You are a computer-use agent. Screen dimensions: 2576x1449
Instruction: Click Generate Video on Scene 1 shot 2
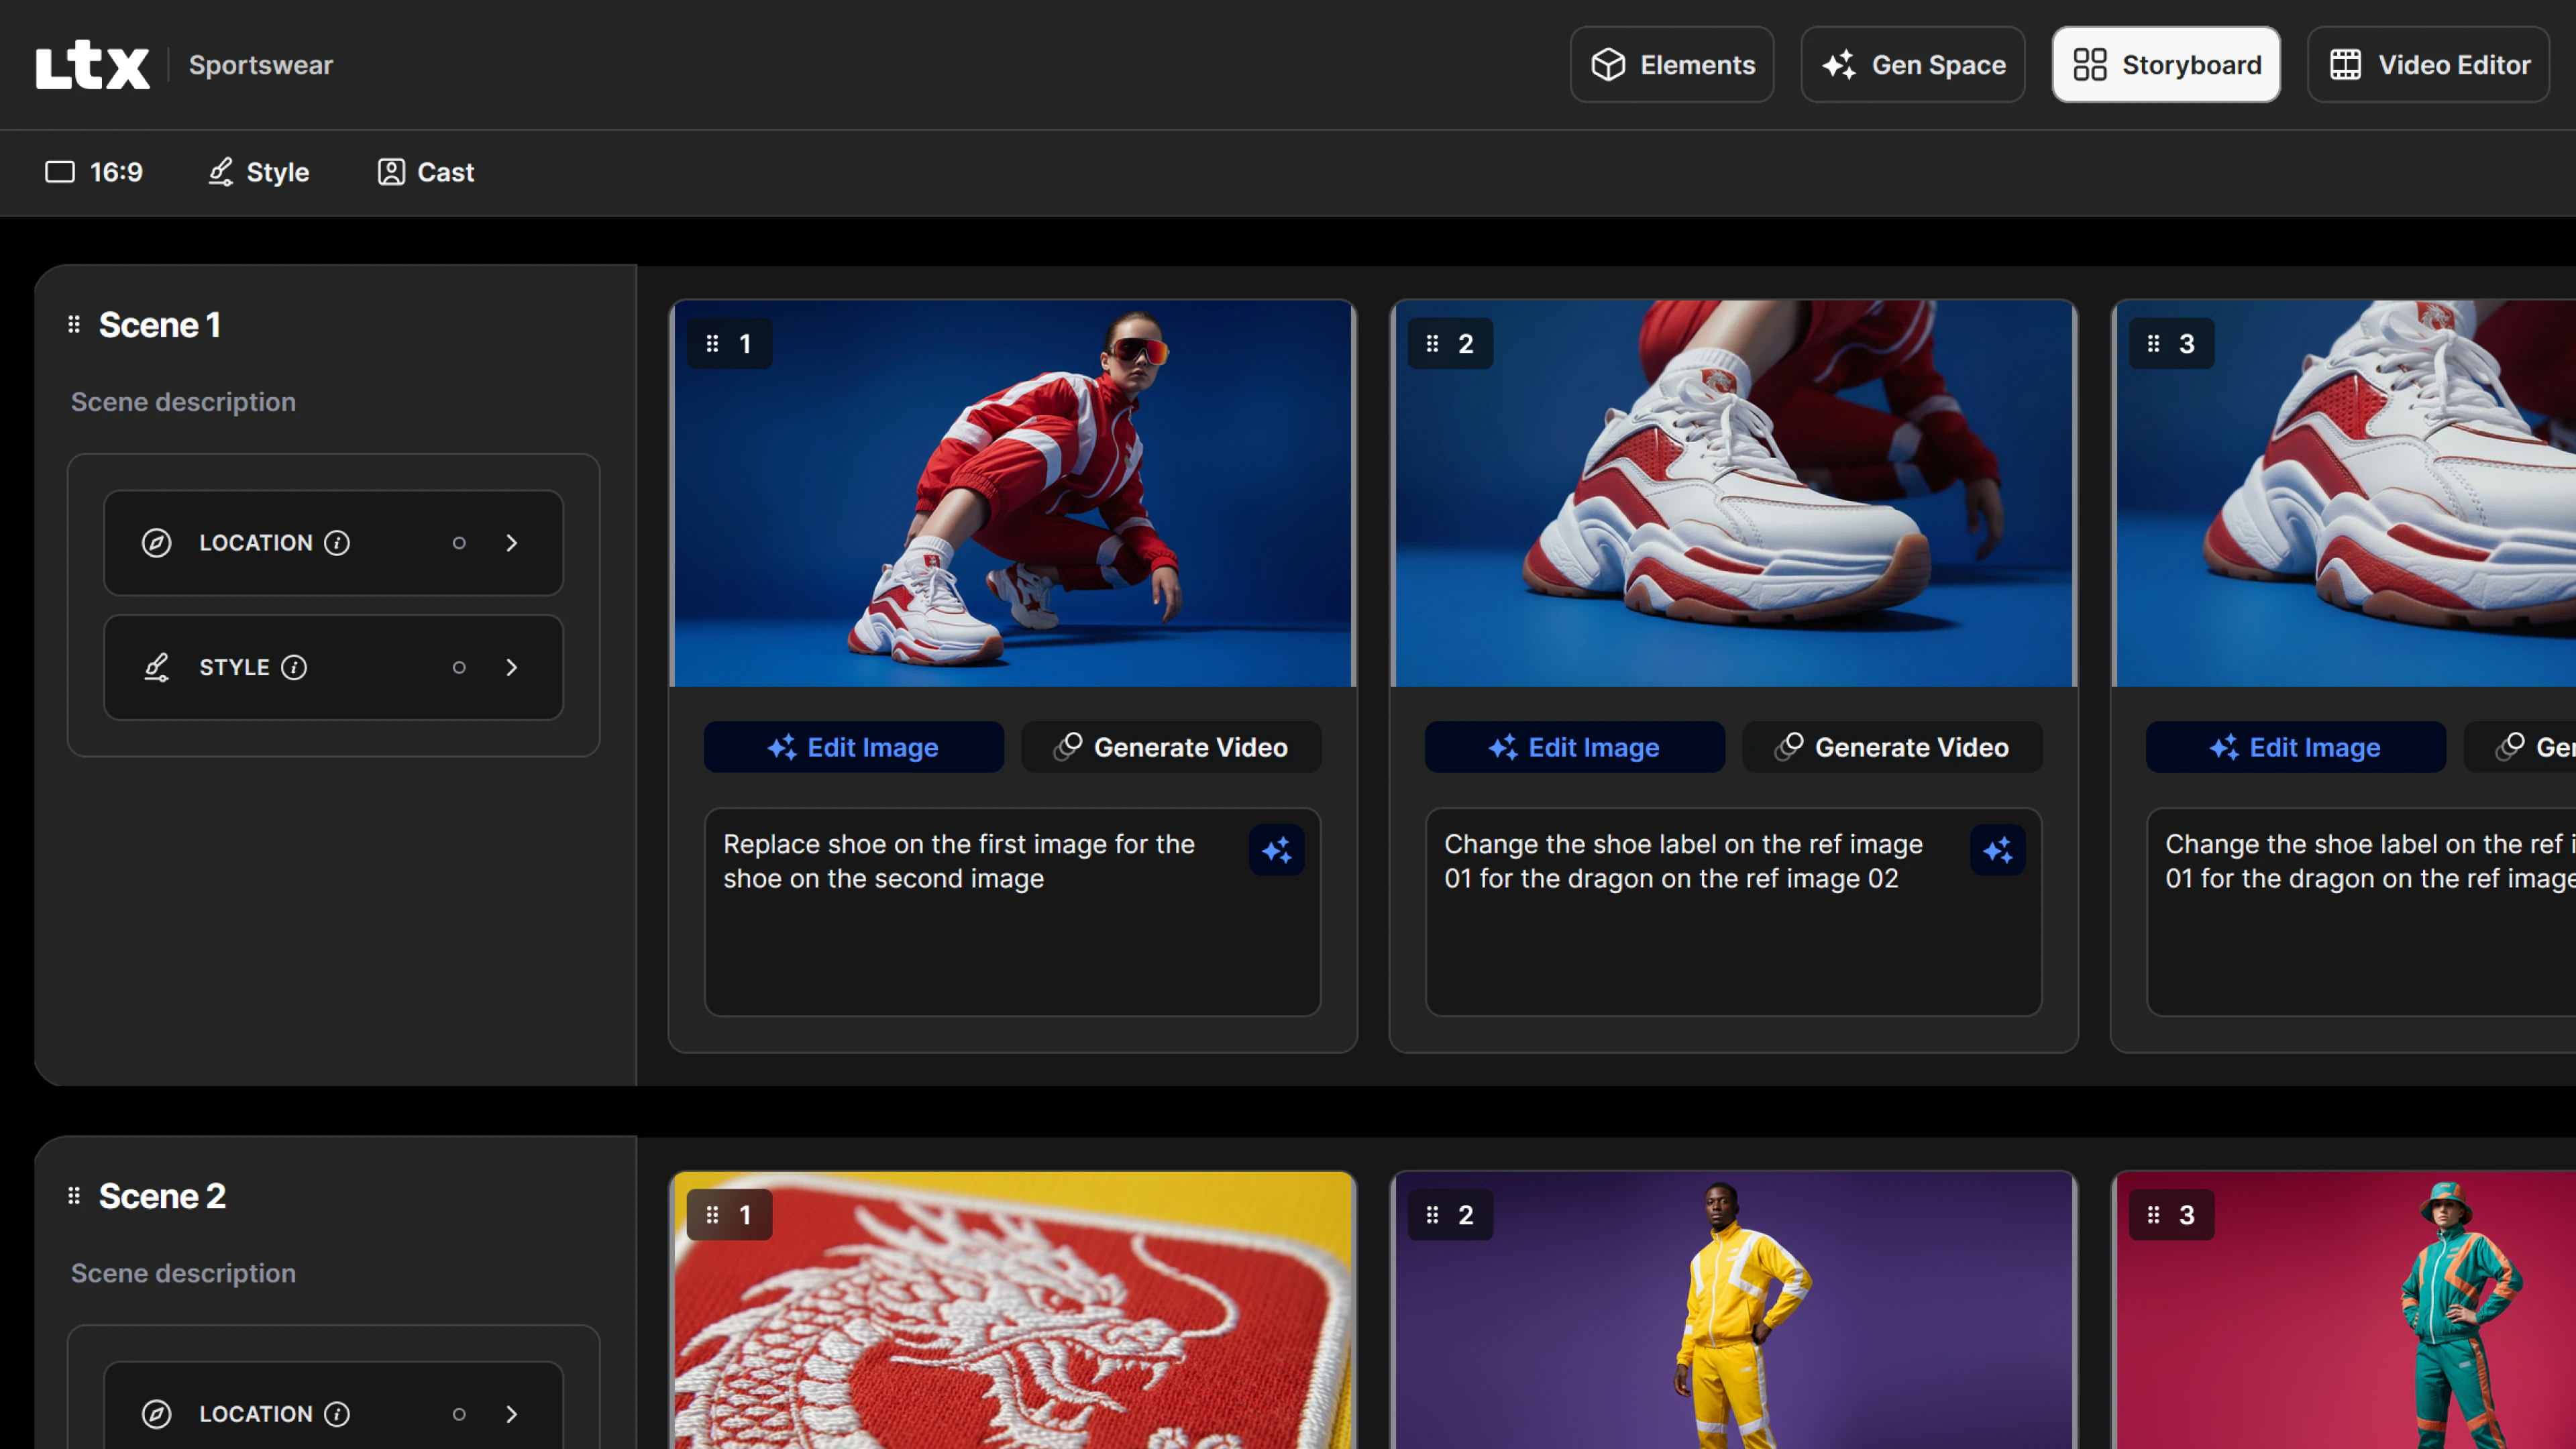pos(1892,747)
